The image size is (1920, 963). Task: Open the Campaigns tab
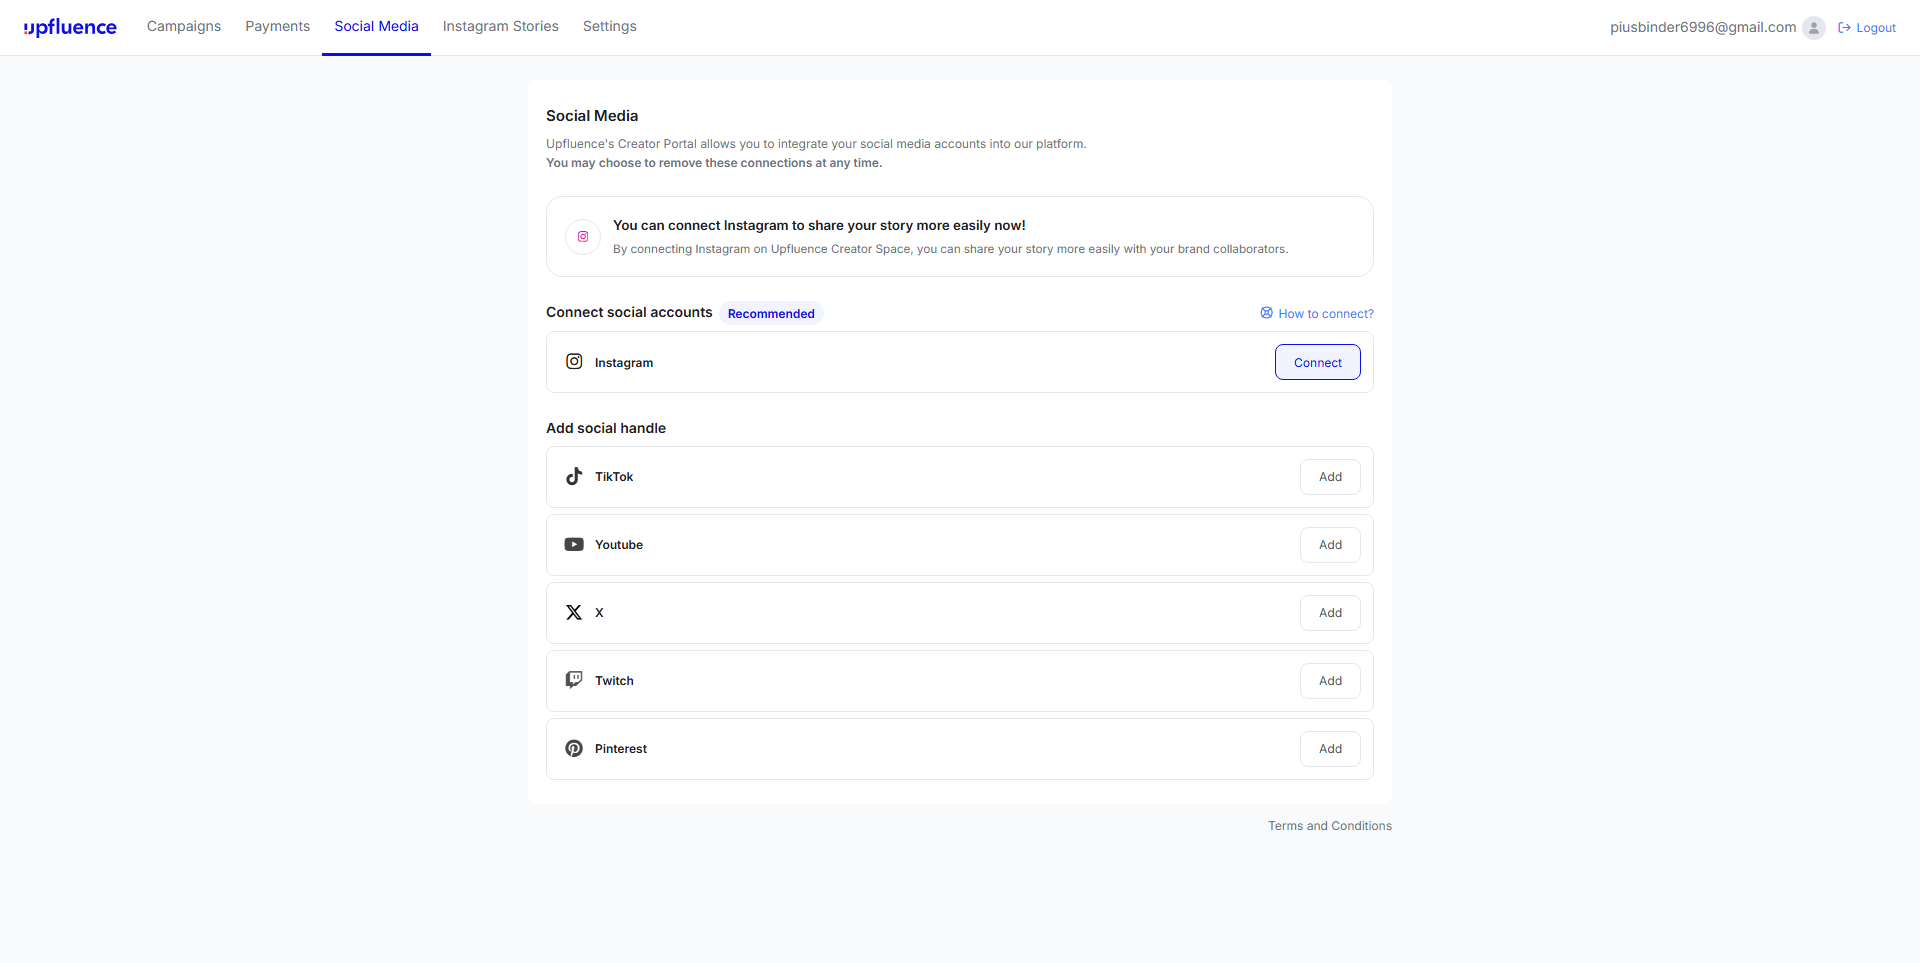click(x=184, y=26)
